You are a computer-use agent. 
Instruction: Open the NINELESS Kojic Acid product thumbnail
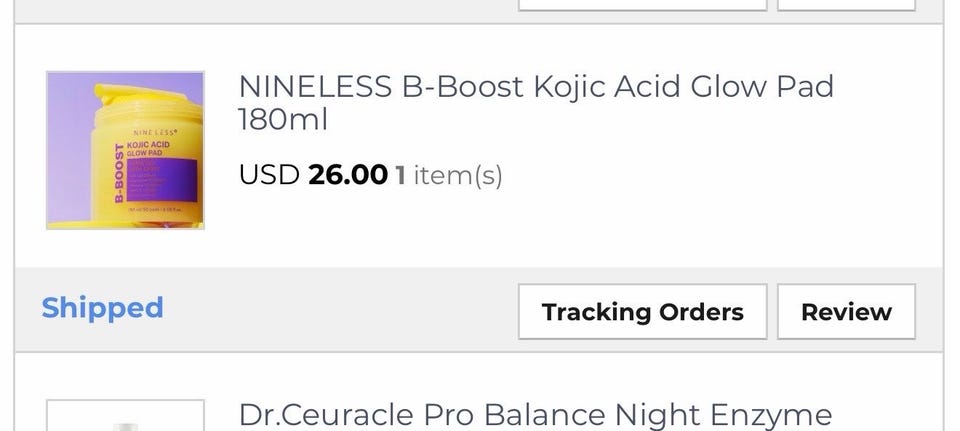[125, 150]
